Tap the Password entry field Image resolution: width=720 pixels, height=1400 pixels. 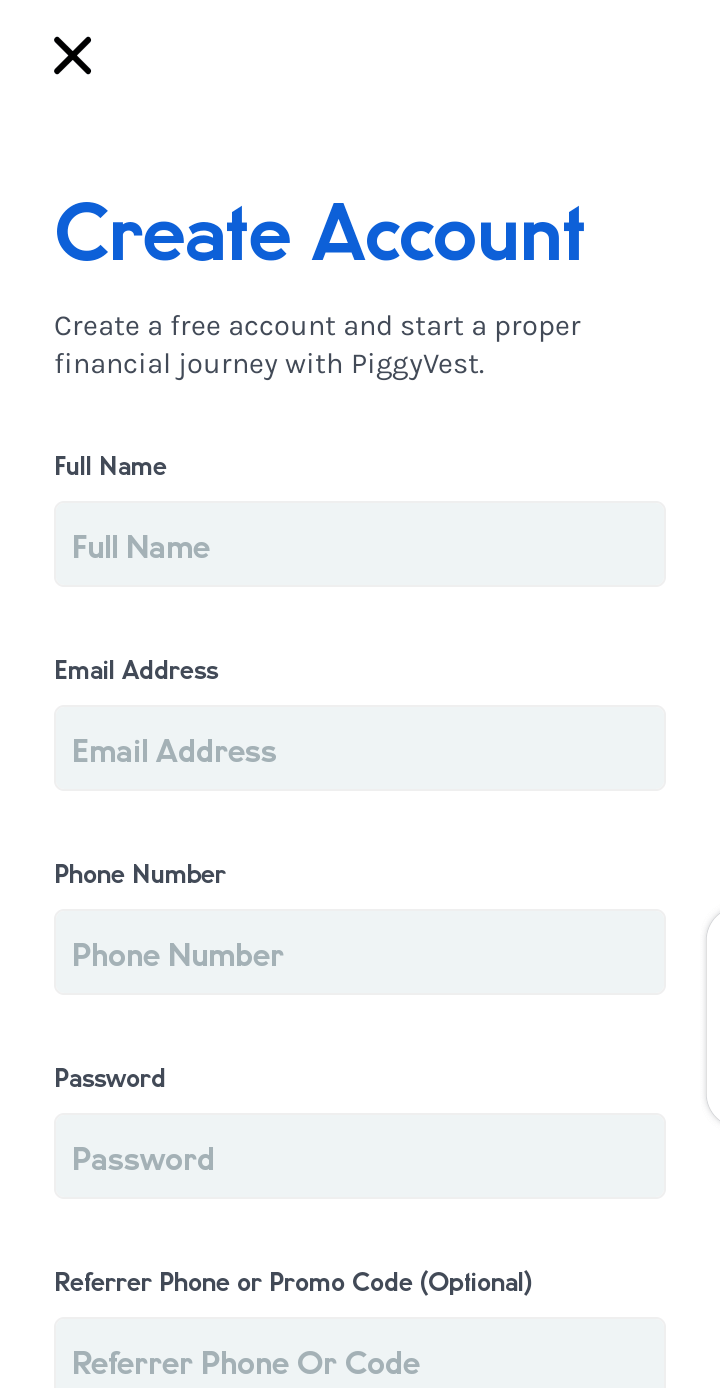point(360,1156)
